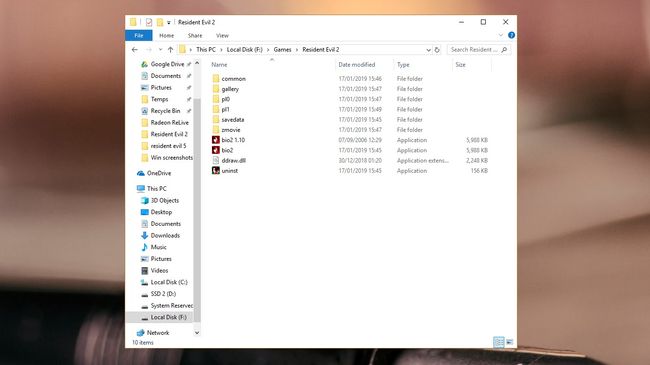Click the Up one level arrow
The image size is (650, 365).
(170, 50)
